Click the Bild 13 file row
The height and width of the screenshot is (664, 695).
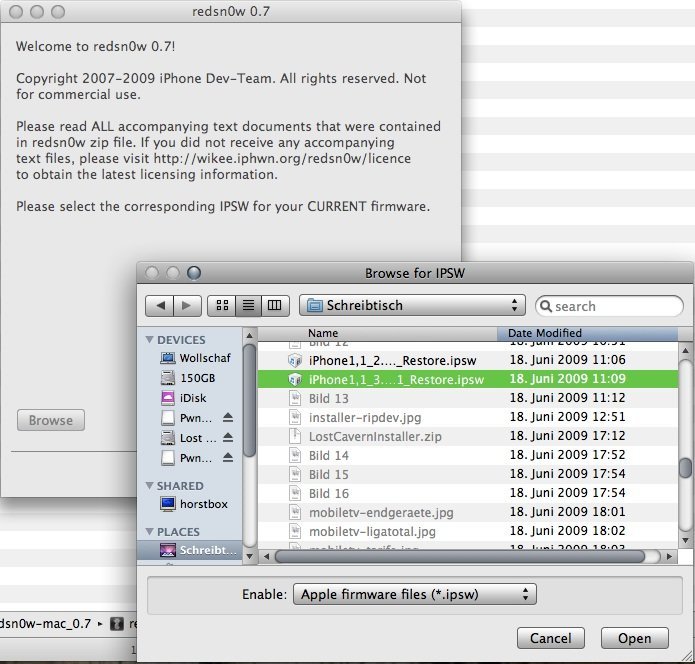(468, 398)
